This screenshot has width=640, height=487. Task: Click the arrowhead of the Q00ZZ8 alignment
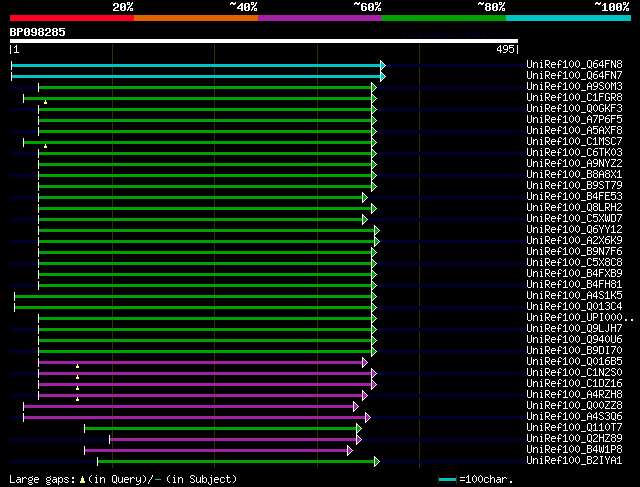tap(355, 406)
